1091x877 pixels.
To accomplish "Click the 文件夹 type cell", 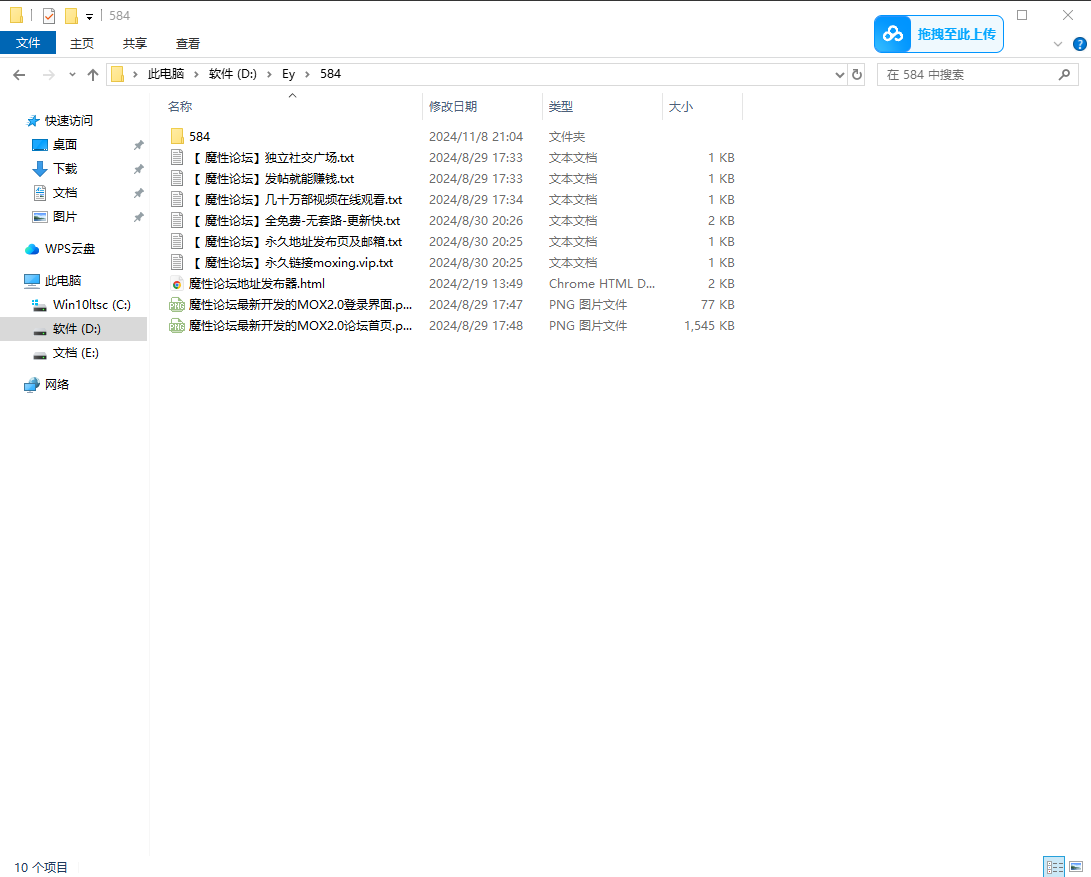I will coord(567,136).
